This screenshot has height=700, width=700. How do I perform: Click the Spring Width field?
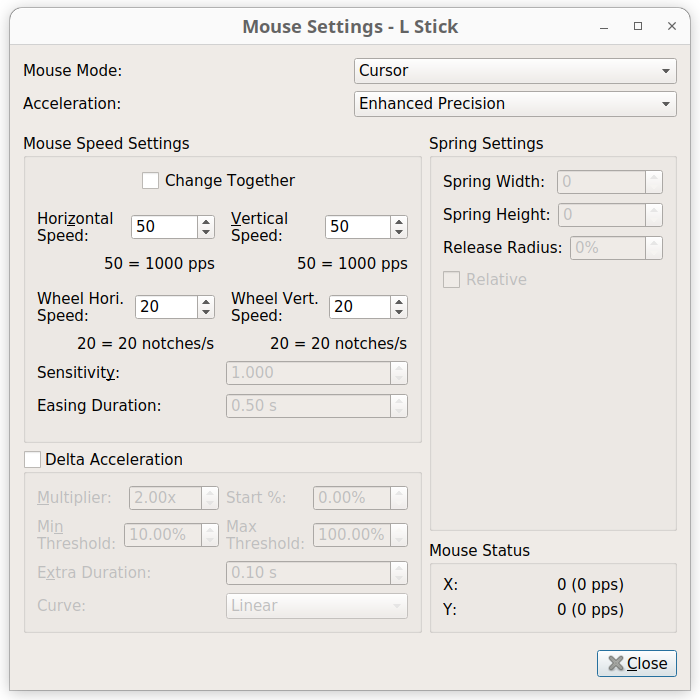click(601, 182)
